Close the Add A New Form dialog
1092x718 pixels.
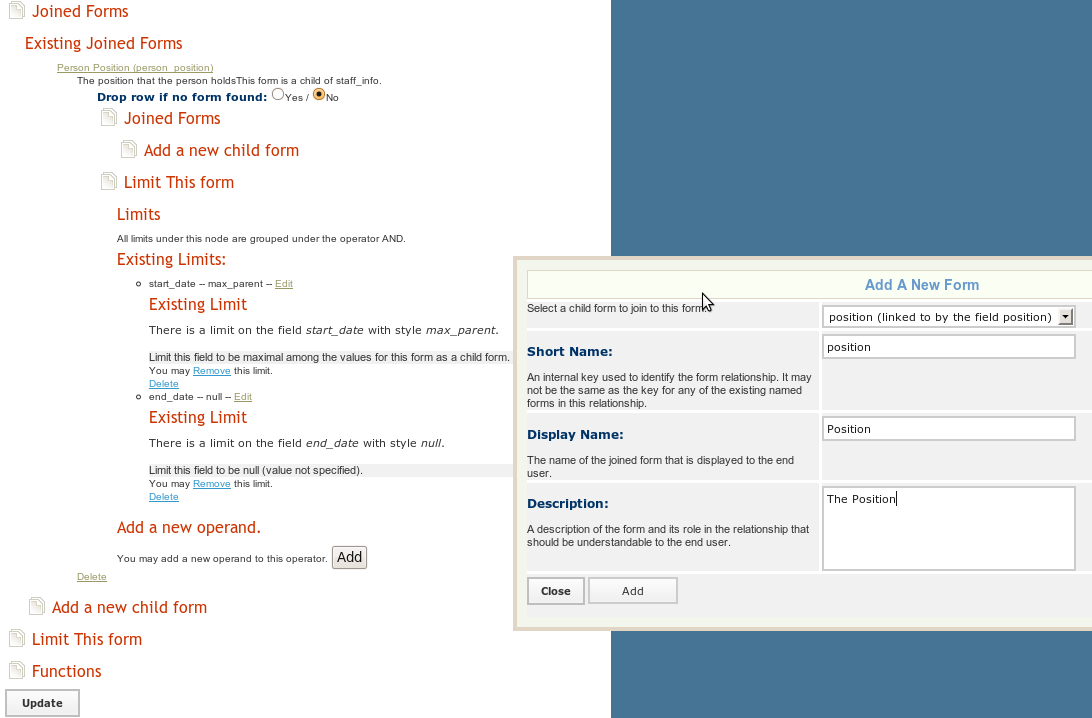tap(556, 591)
